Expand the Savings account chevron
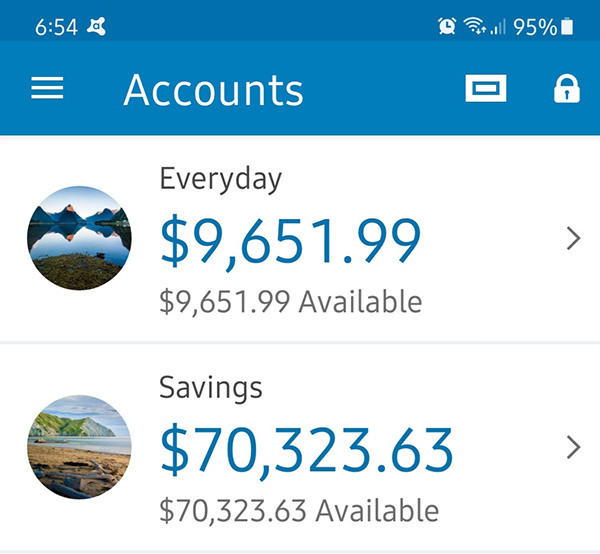 pos(573,447)
